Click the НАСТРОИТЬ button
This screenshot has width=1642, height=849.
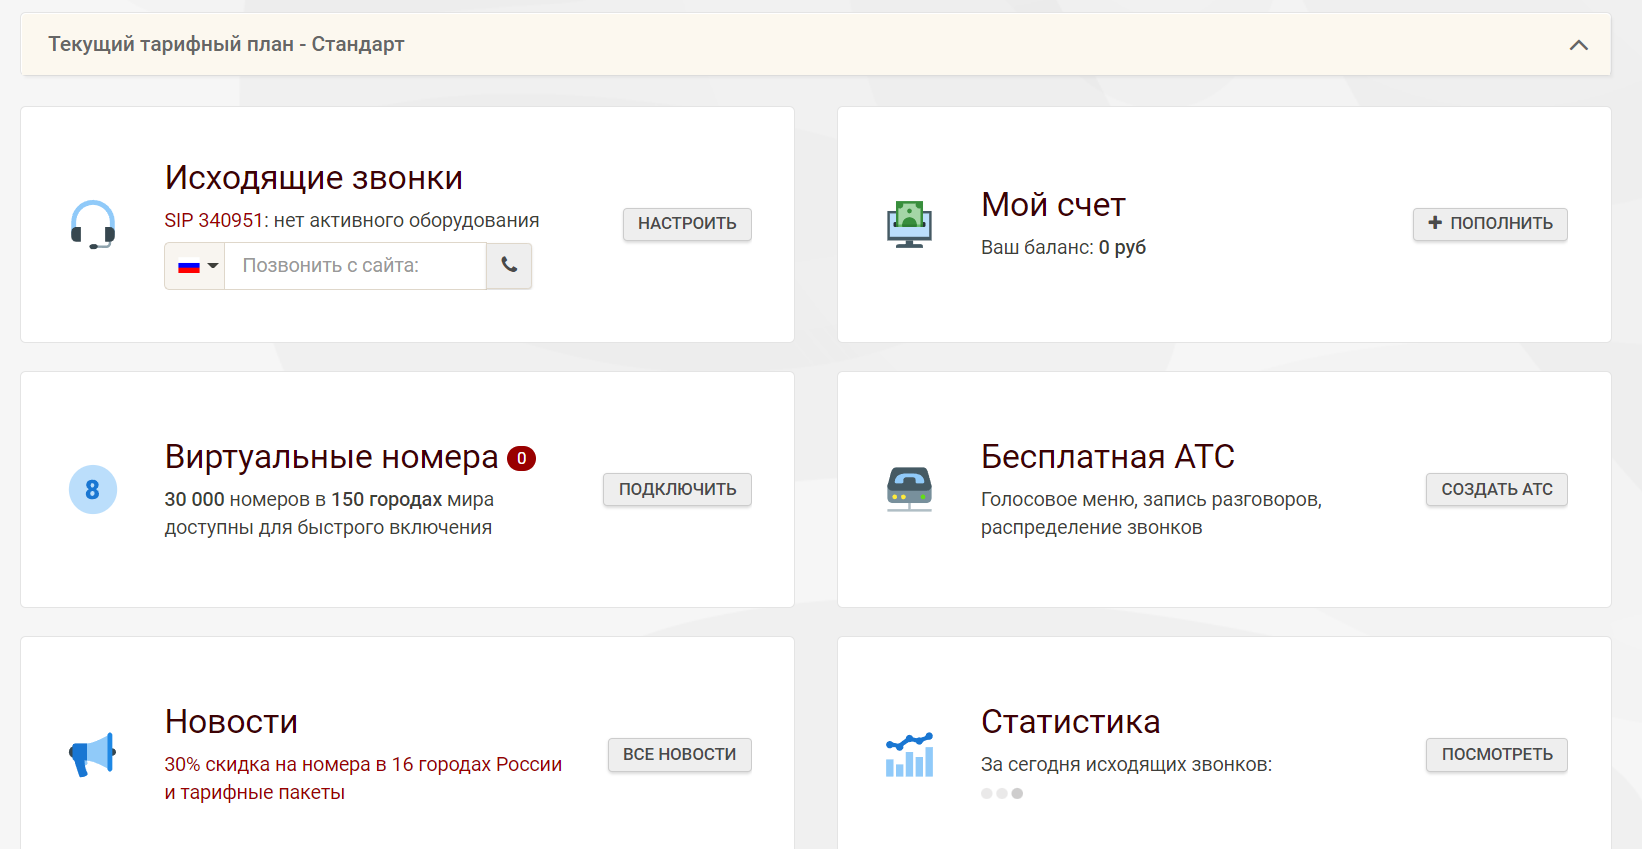687,224
